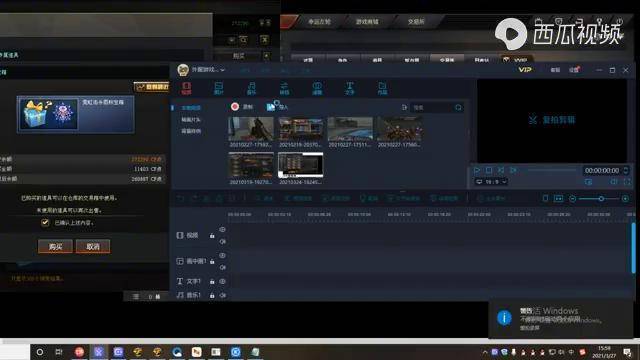640x360 pixels.
Task: Click the play button in preview panel
Action: (x=477, y=170)
